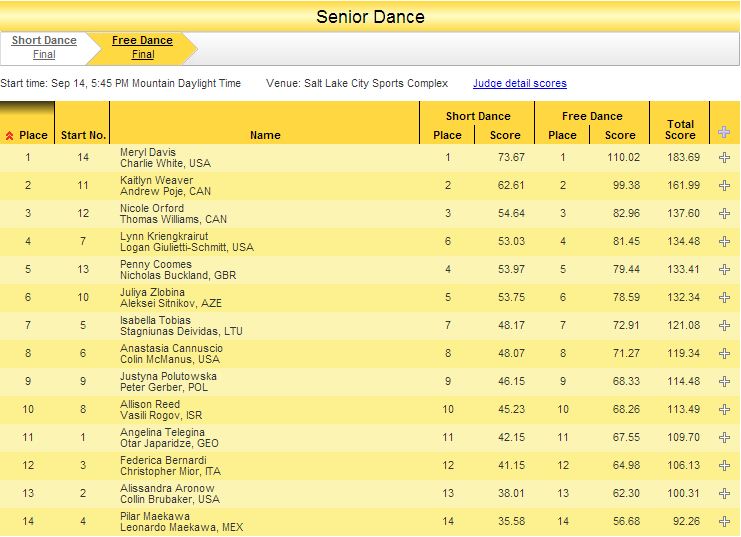Click total score 100.31
This screenshot has height=537, width=741.
(x=683, y=493)
